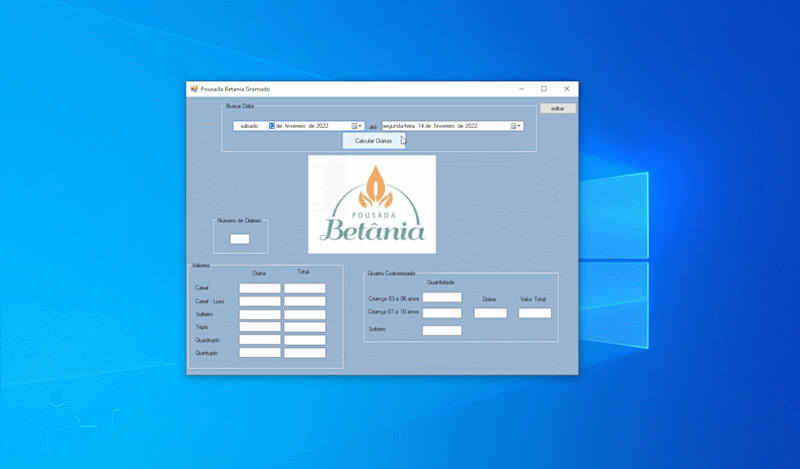Image resolution: width=800 pixels, height=469 pixels.
Task: Click the Quádruplo Diária field
Action: click(x=260, y=340)
